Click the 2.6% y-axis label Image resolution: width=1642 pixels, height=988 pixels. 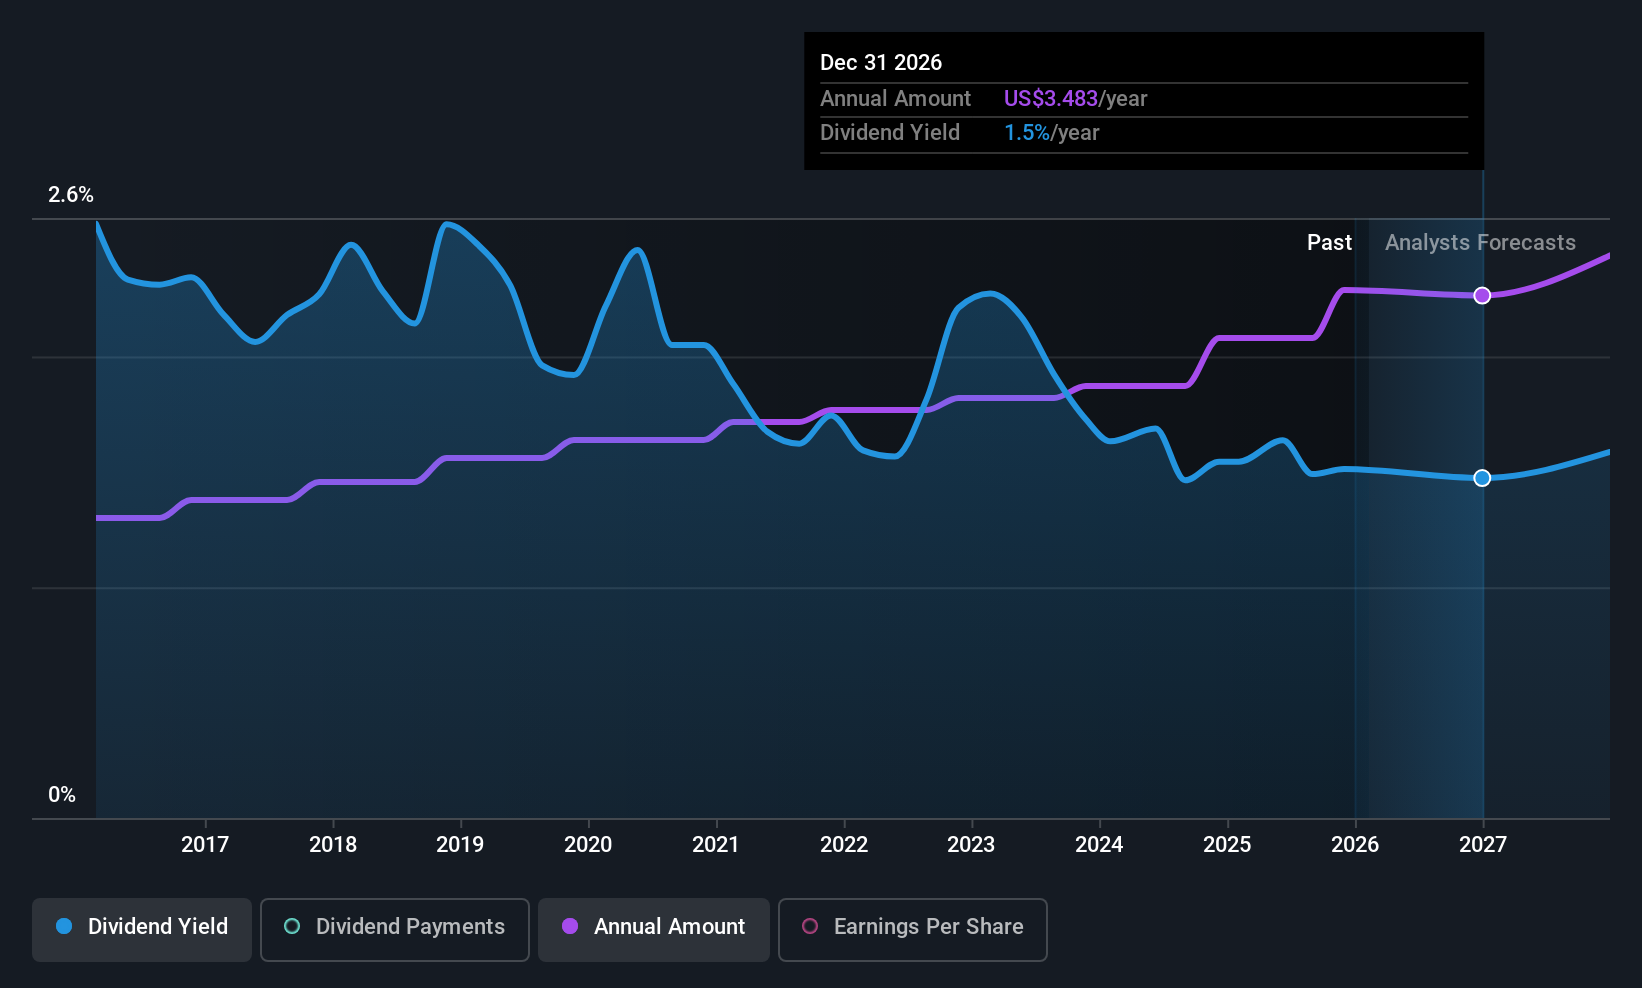tap(71, 195)
